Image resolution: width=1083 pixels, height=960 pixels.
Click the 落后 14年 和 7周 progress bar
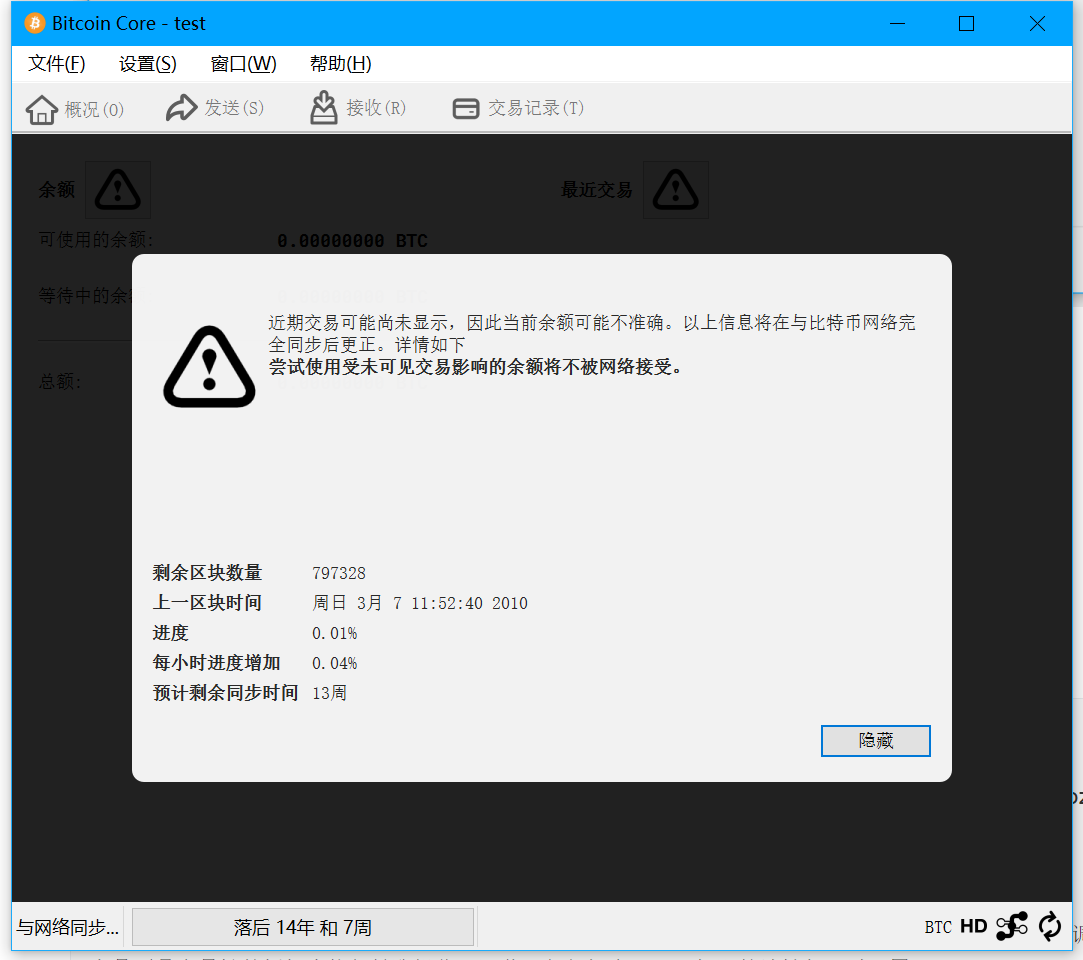[x=303, y=927]
